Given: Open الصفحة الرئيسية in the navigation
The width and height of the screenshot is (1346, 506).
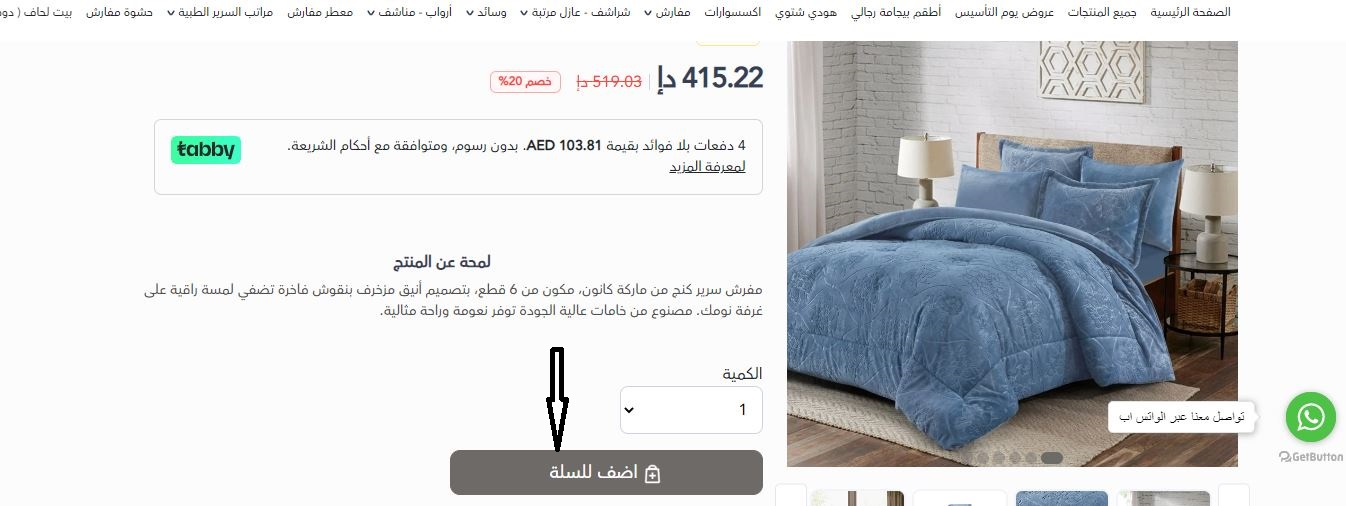Looking at the screenshot, I should click(1190, 13).
